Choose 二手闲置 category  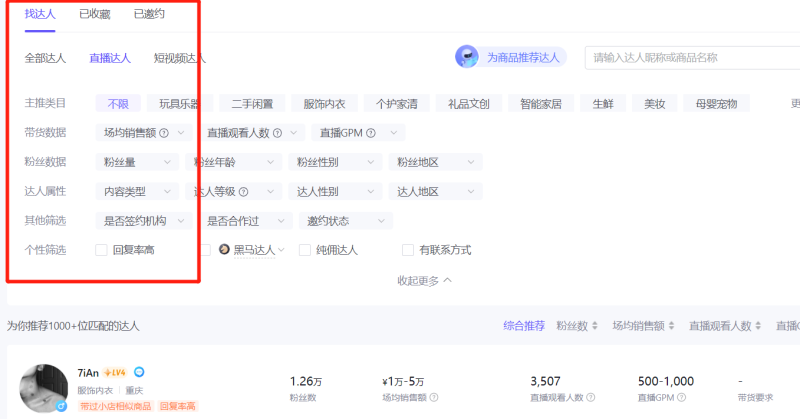pos(252,104)
